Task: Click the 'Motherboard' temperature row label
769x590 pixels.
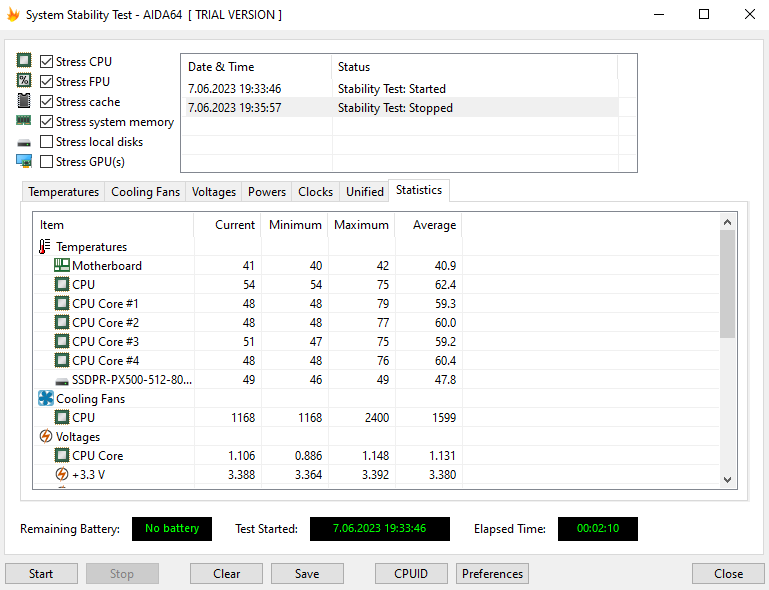Action: 107,265
